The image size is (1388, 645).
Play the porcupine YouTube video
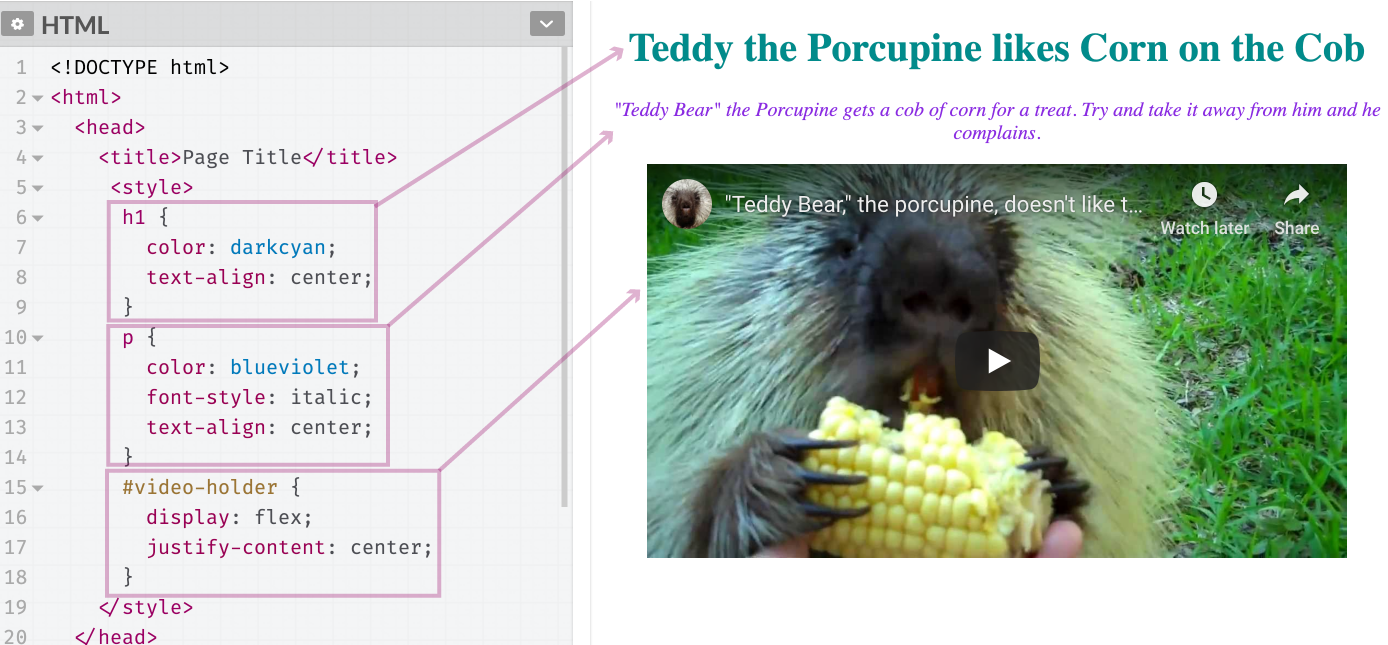997,360
